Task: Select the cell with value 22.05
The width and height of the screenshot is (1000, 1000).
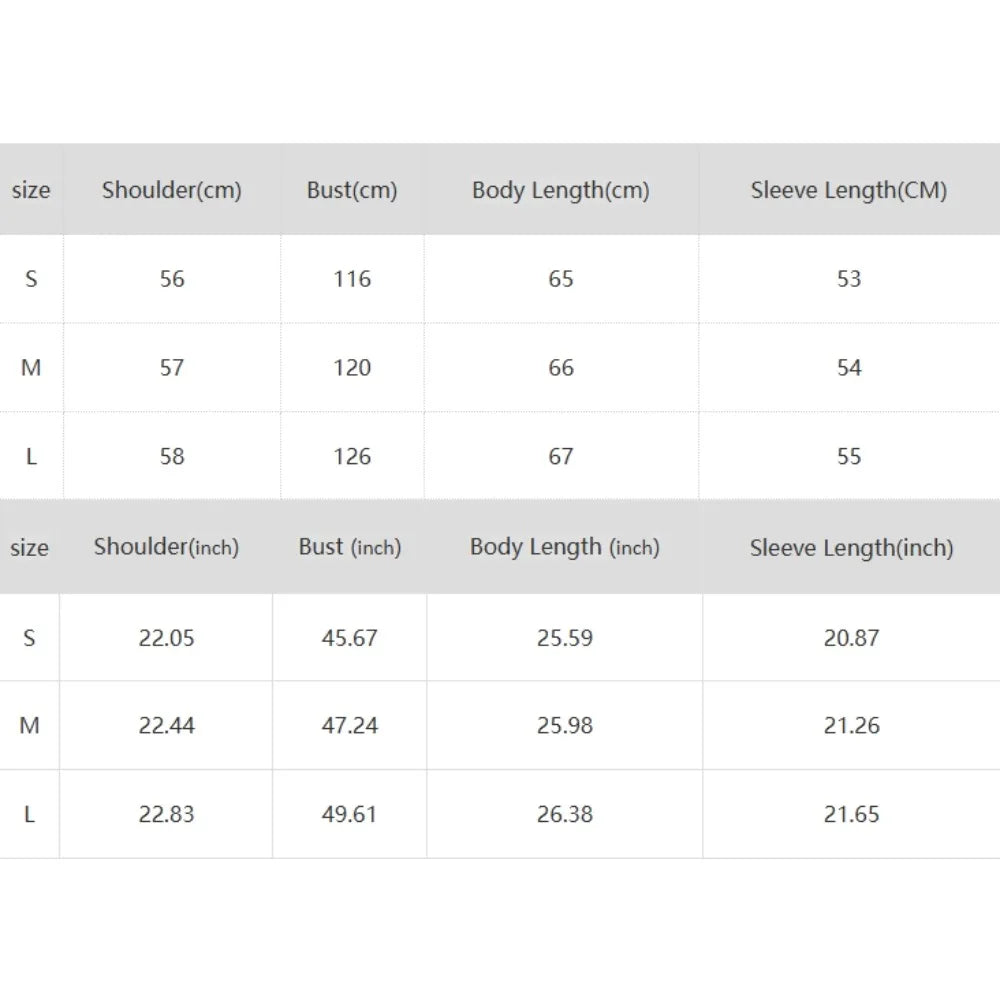Action: click(x=166, y=638)
